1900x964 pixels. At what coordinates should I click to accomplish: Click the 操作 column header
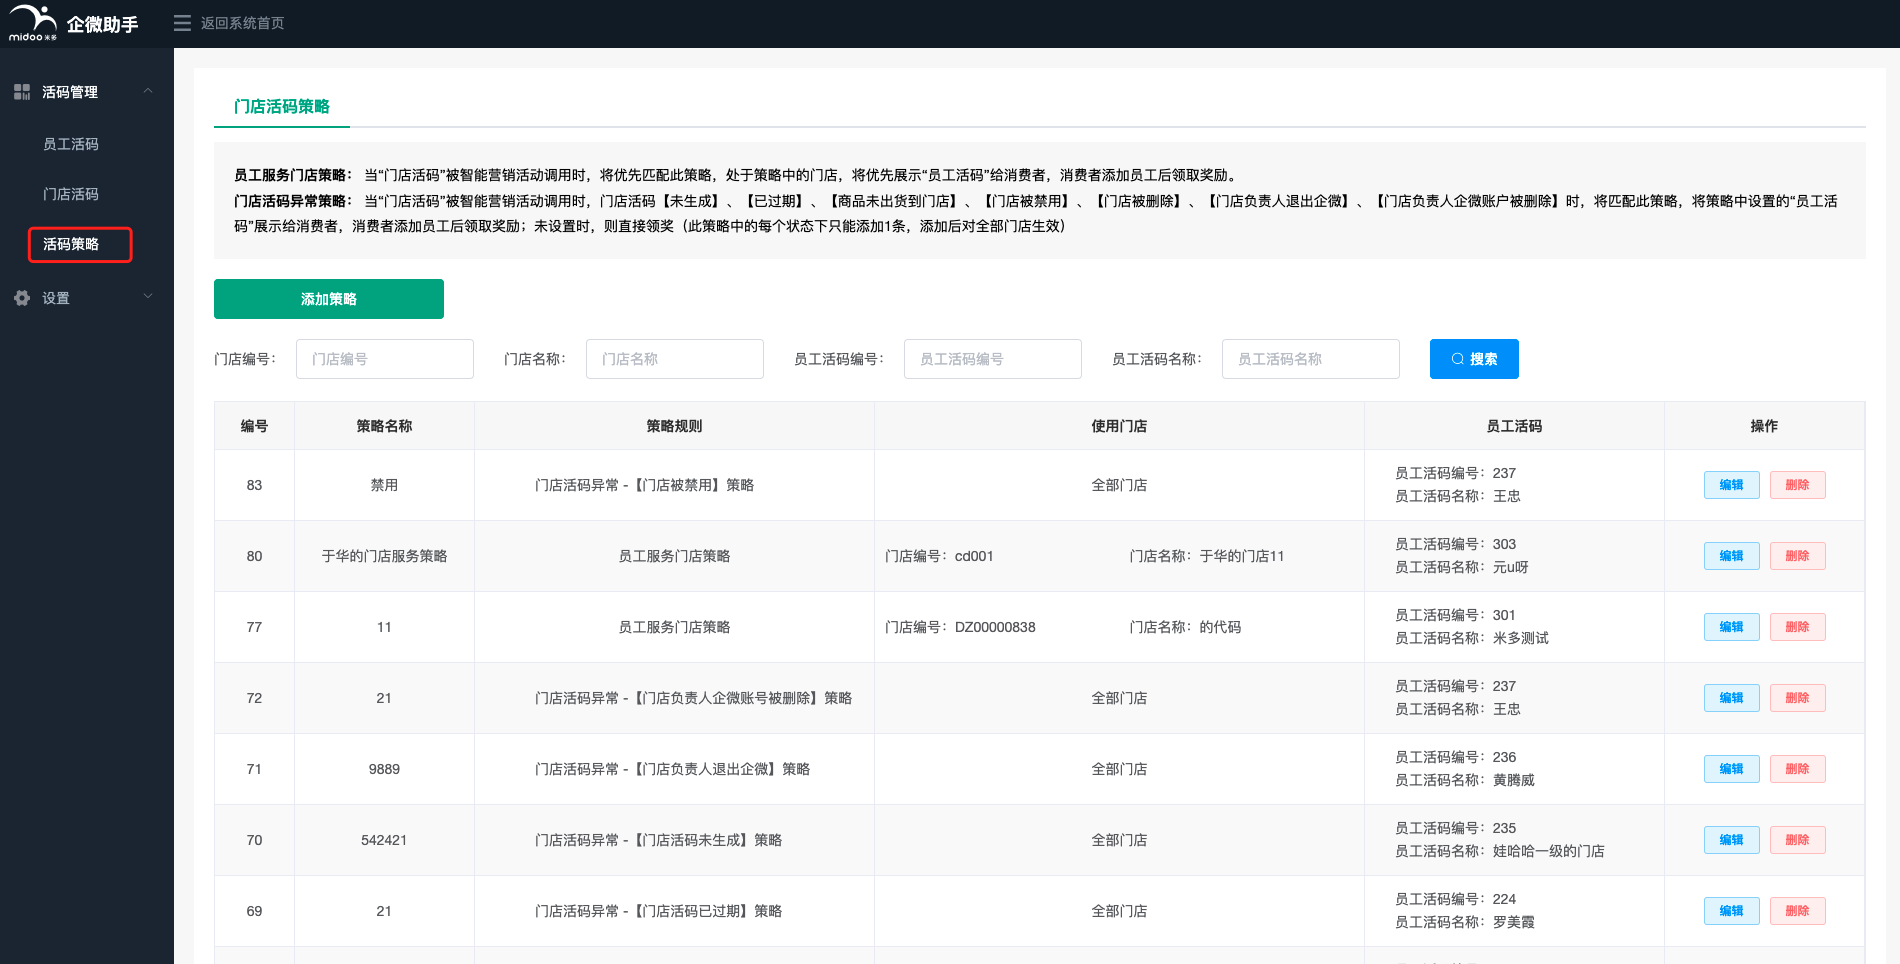click(1765, 426)
